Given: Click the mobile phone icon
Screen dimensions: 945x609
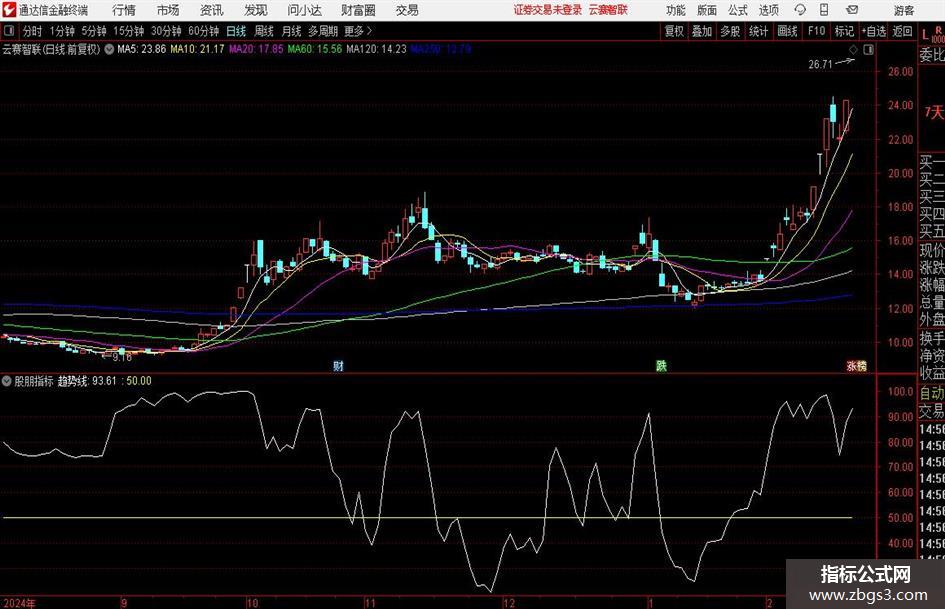Looking at the screenshot, I should [x=824, y=10].
